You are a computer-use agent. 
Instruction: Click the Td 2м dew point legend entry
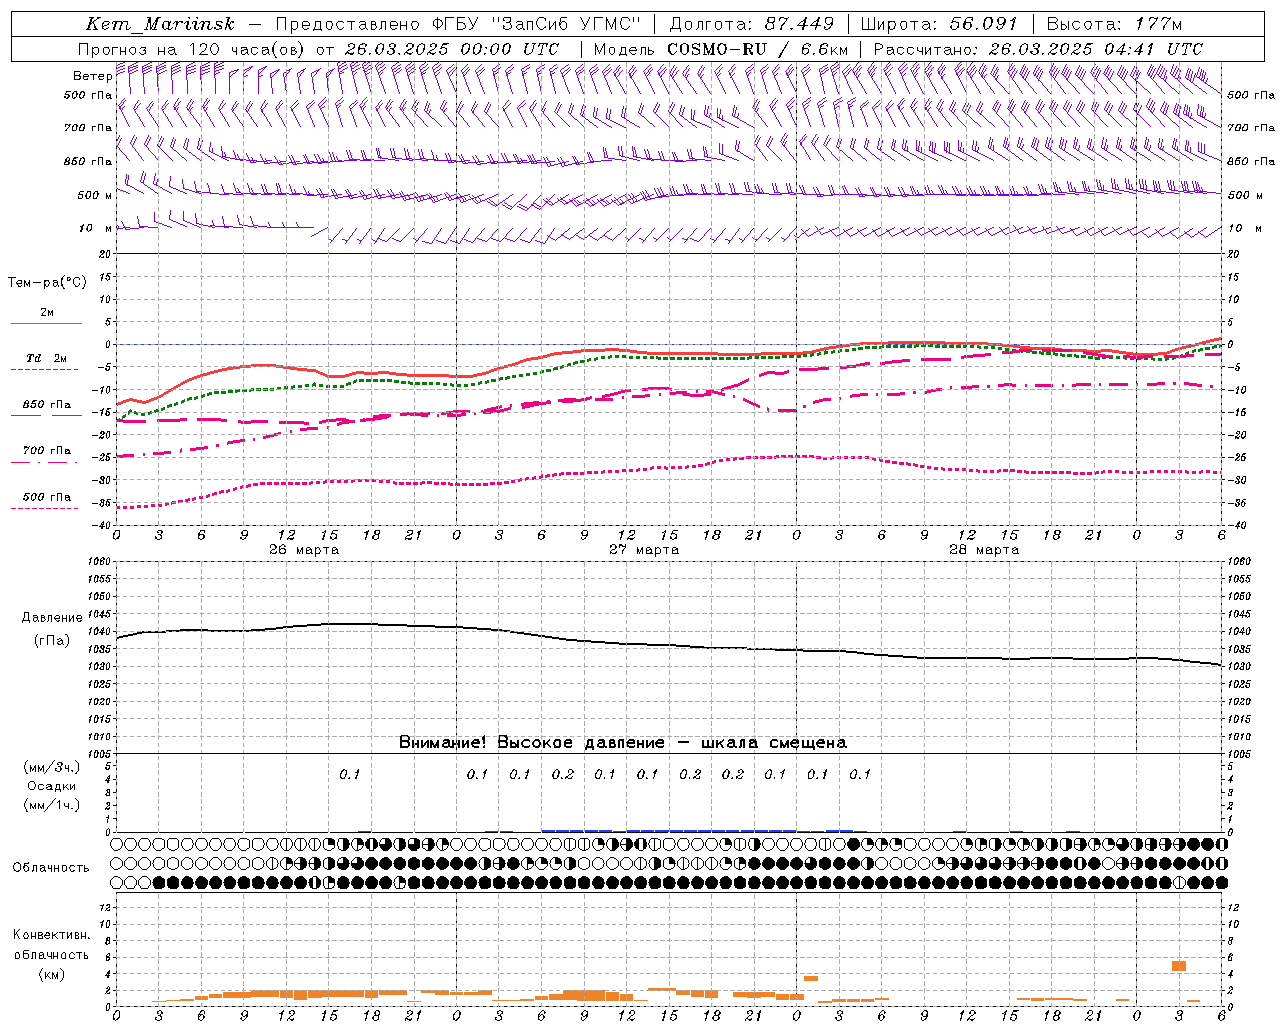(46, 358)
